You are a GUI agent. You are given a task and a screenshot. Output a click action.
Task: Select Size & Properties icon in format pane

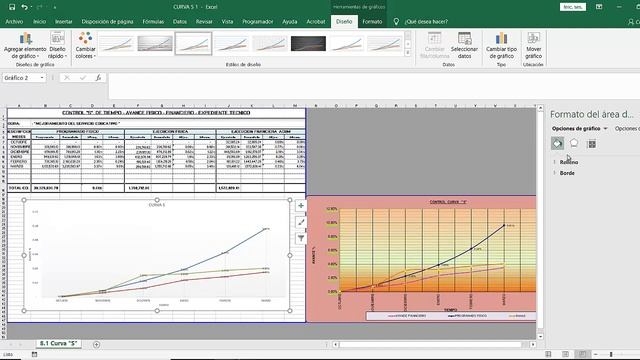[591, 144]
